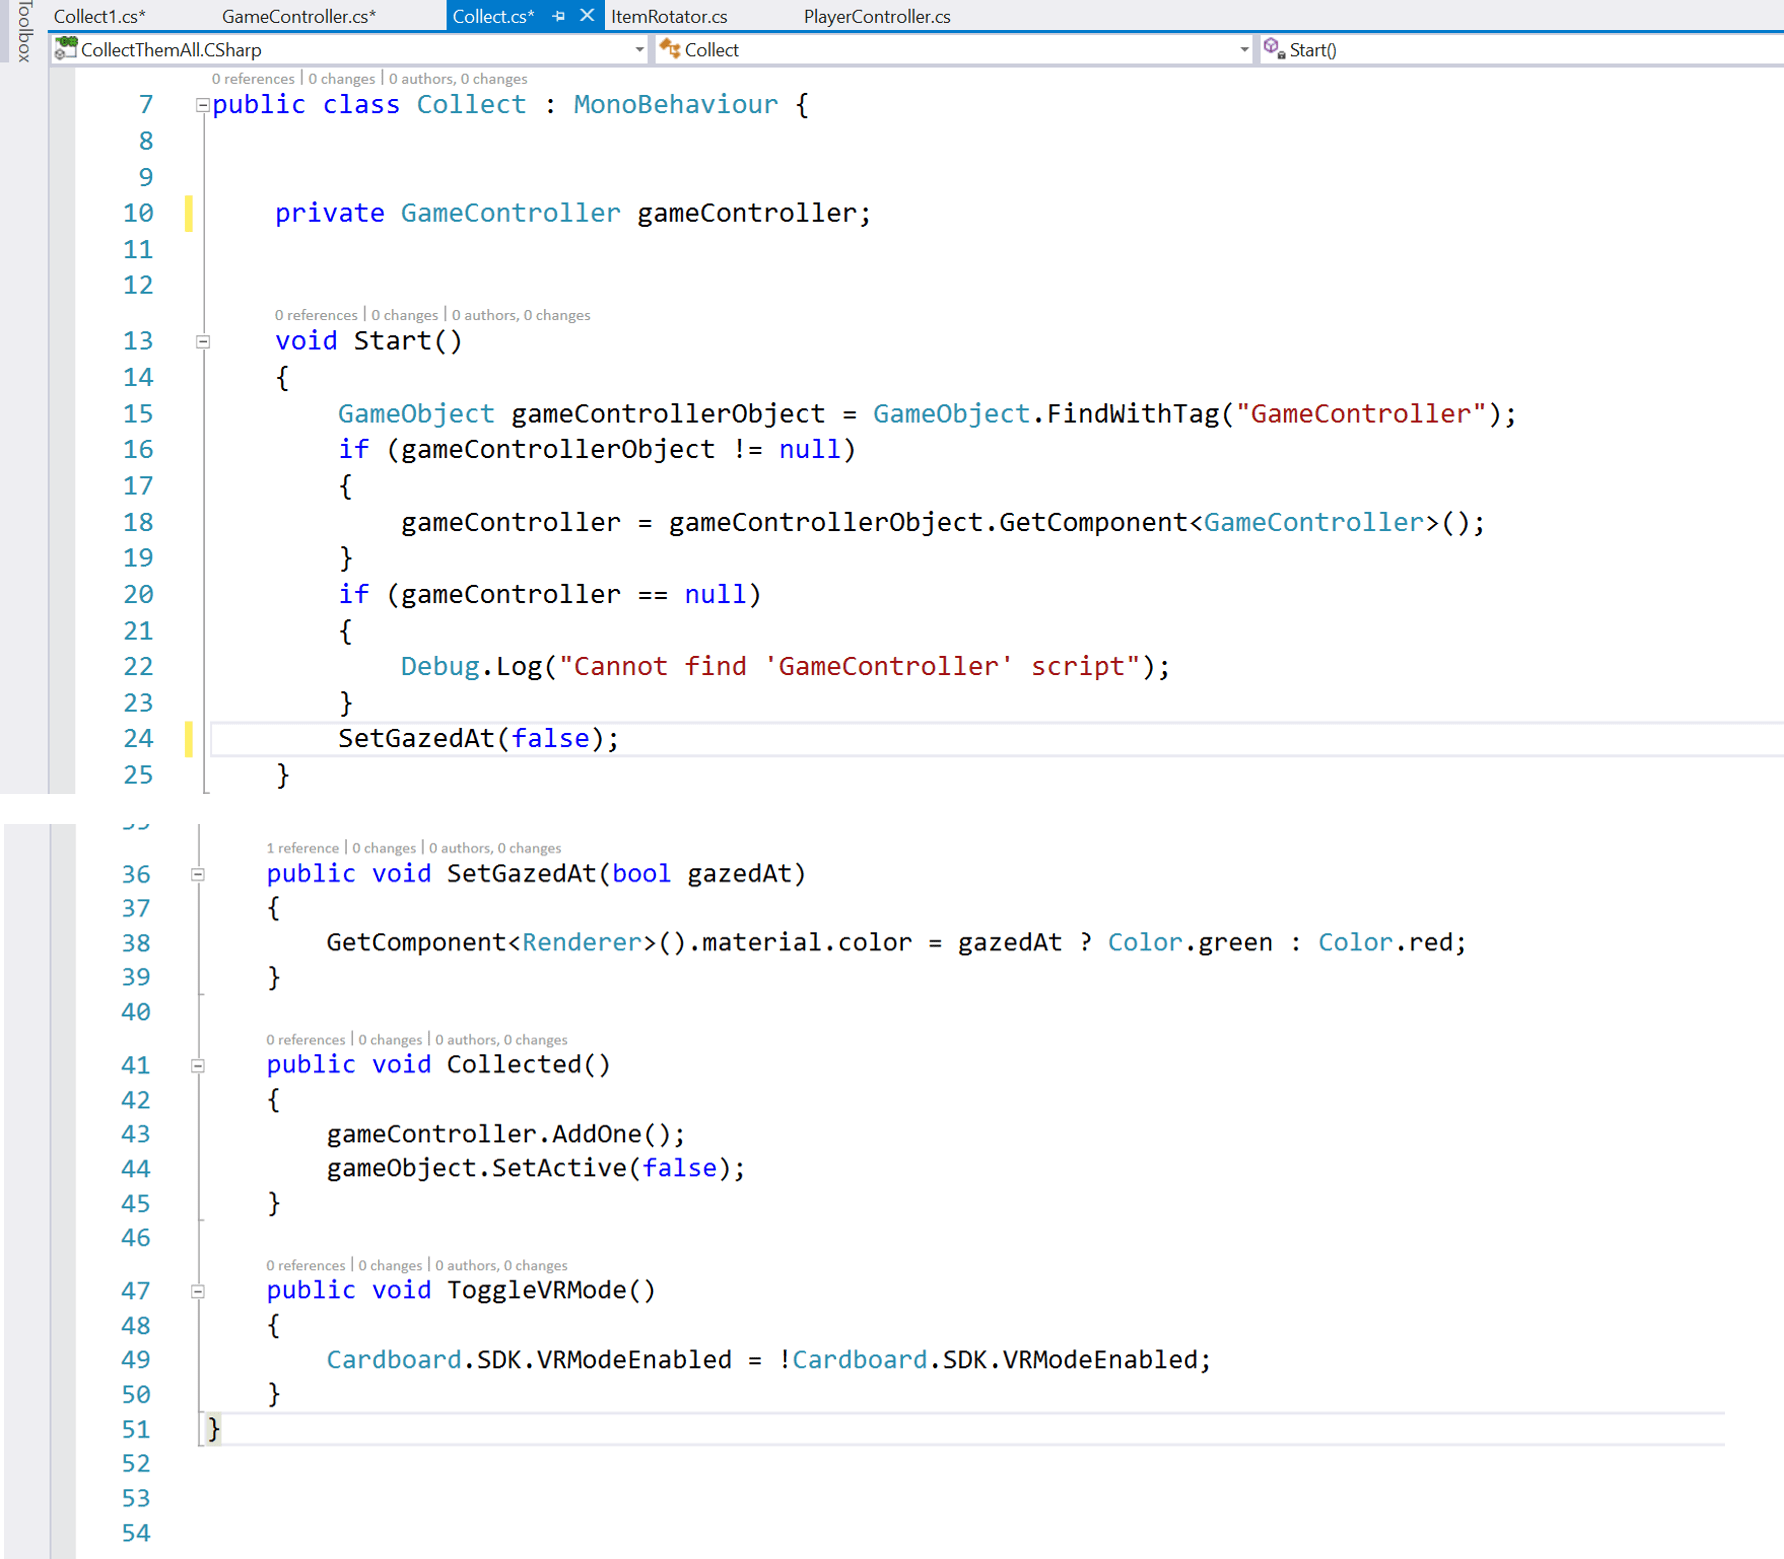Click gameObject.SetActive(false) on line 44
The height and width of the screenshot is (1559, 1784).
[x=536, y=1169]
